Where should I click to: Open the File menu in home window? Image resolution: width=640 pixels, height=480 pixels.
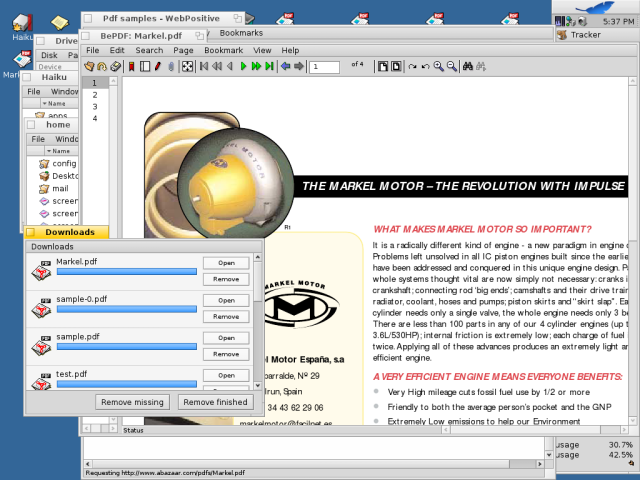coord(38,139)
